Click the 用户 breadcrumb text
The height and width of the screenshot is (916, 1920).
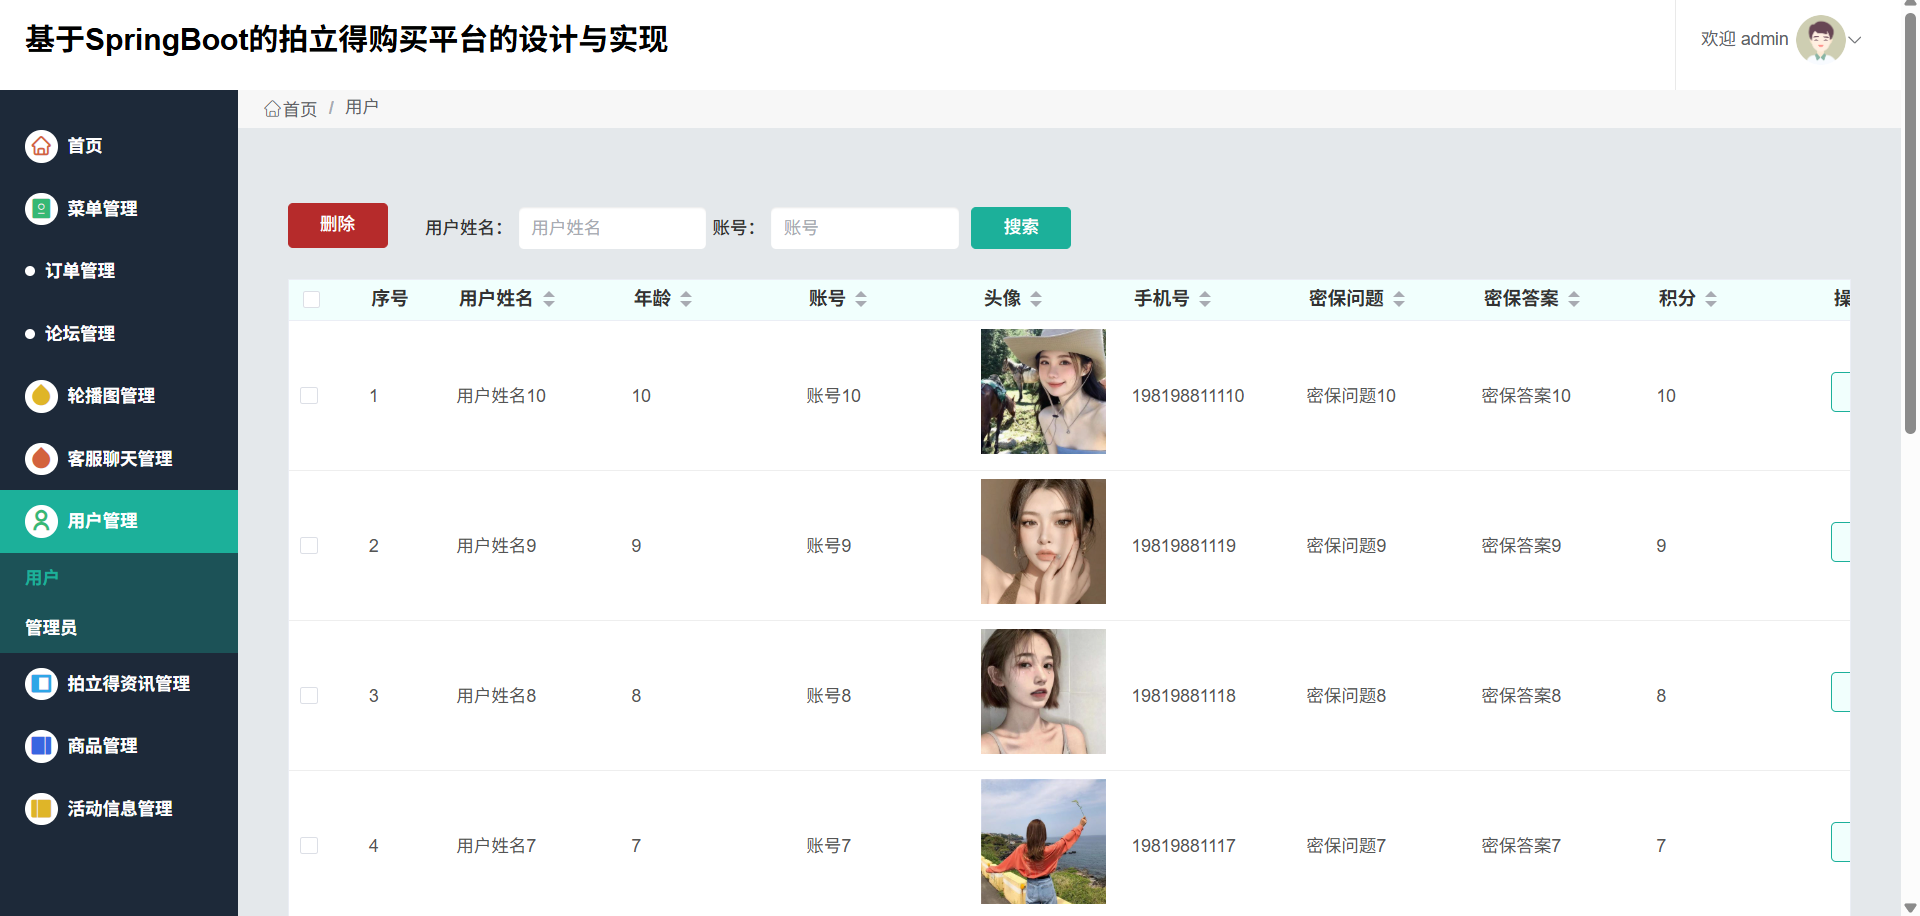(x=362, y=107)
